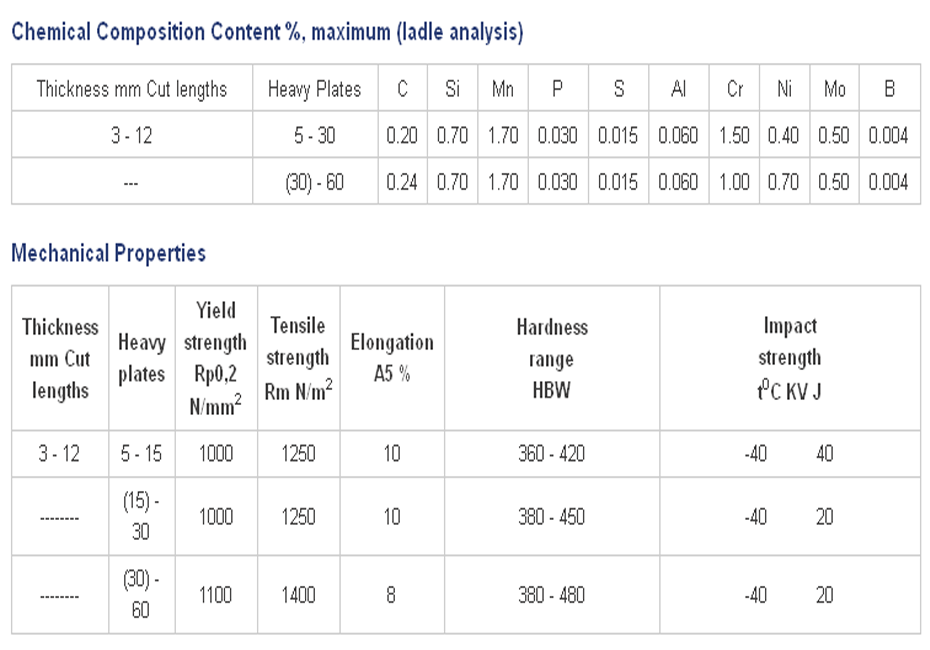Click the 360 - 420 hardness value
Screen dimensions: 930x650
click(552, 454)
